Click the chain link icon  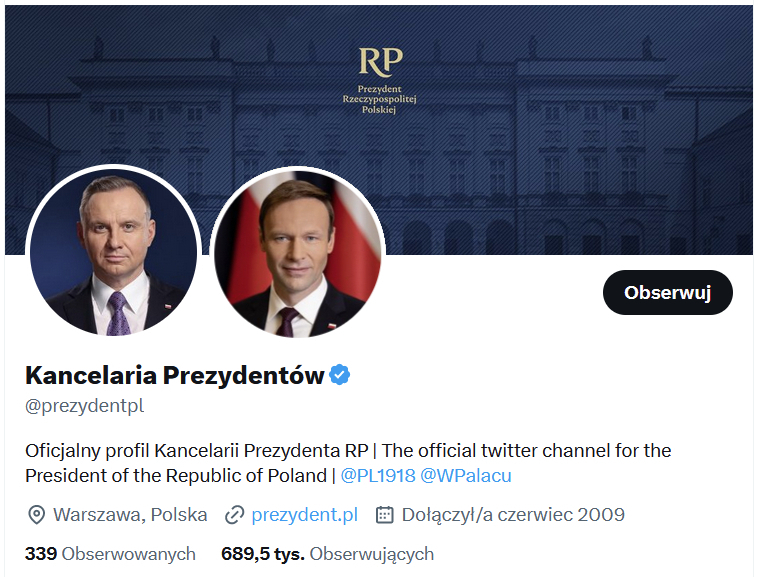pyautogui.click(x=235, y=515)
